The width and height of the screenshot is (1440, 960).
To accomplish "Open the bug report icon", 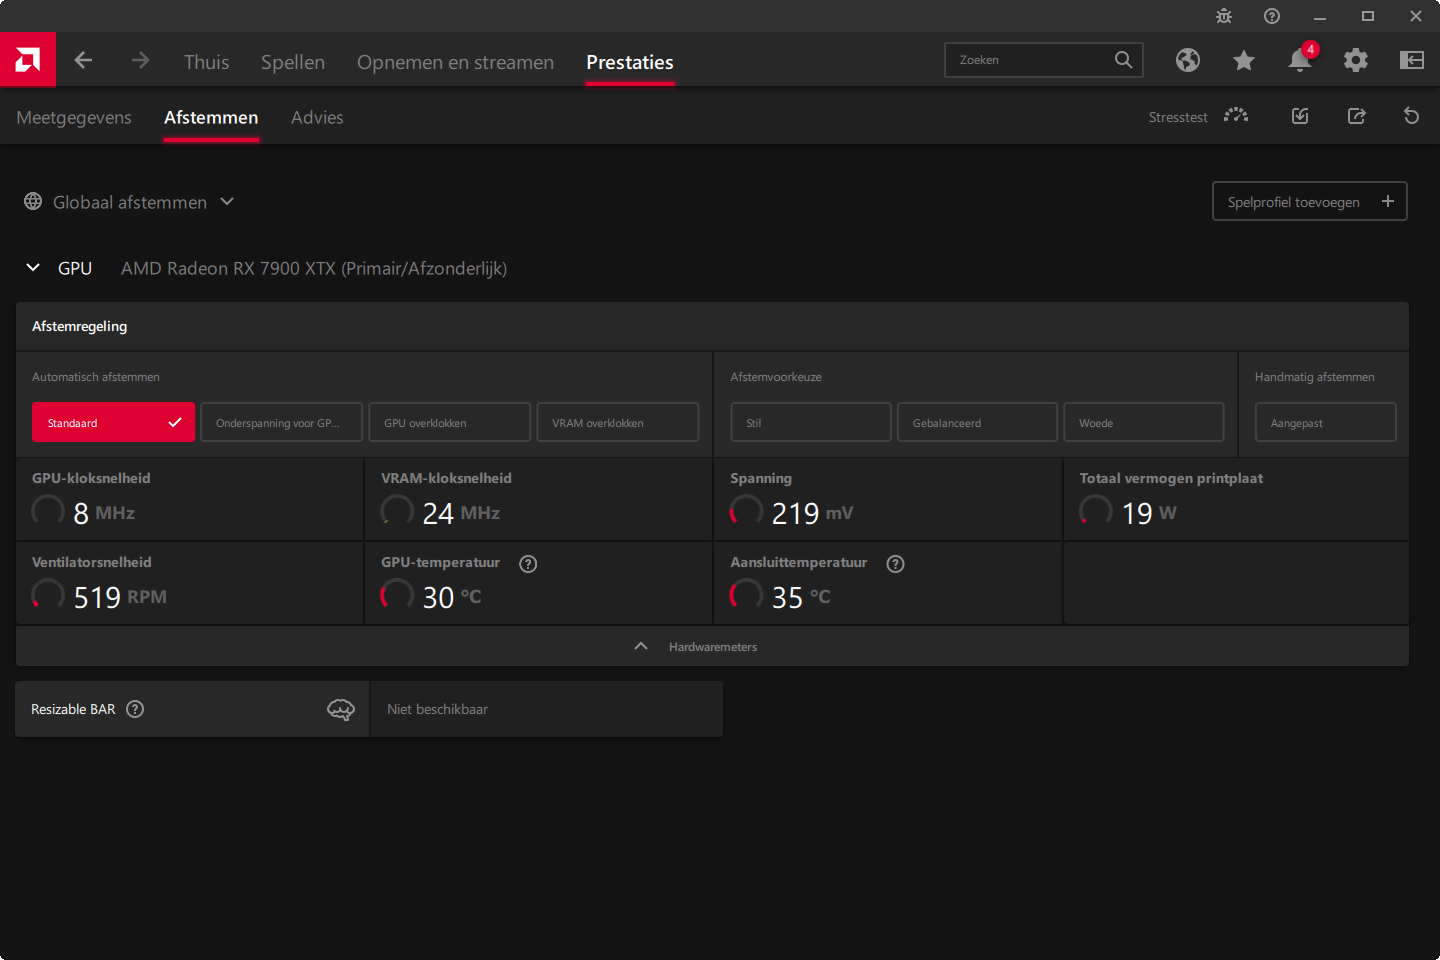I will pyautogui.click(x=1224, y=16).
